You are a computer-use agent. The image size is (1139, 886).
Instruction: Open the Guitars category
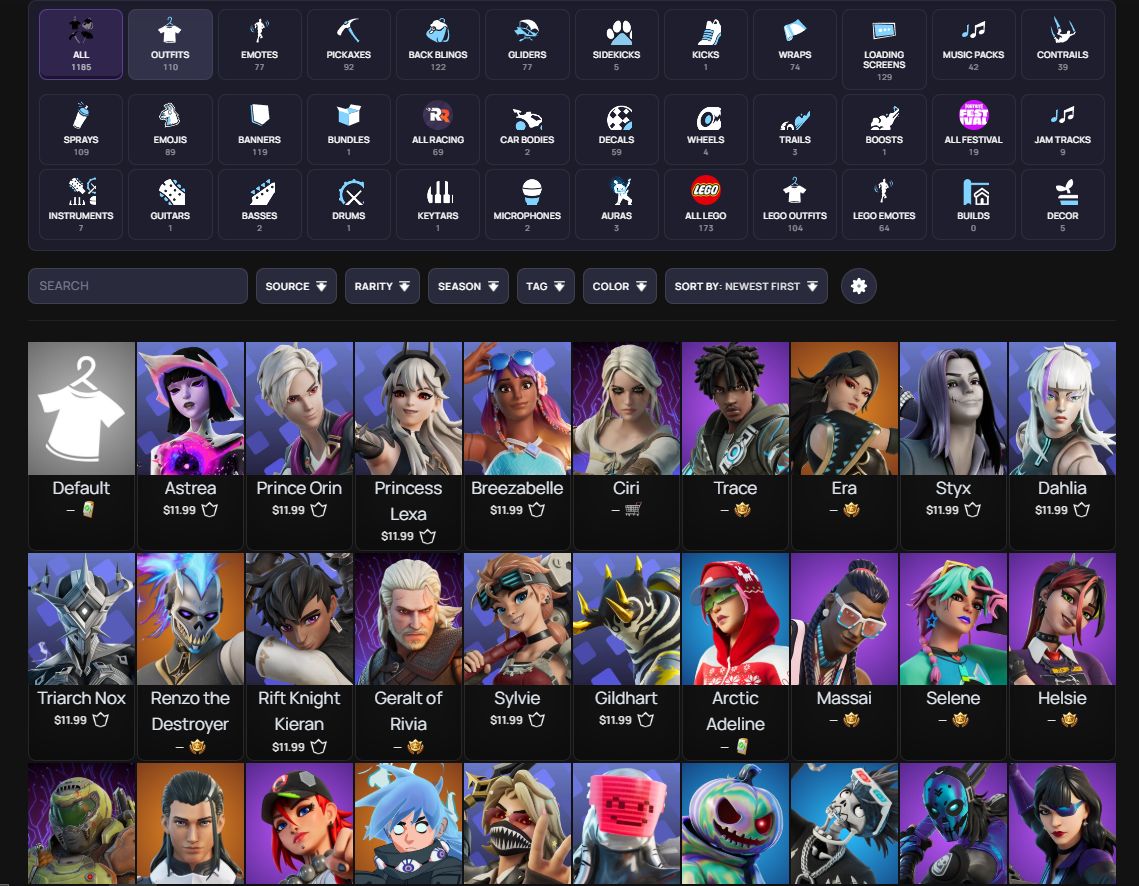pos(170,205)
